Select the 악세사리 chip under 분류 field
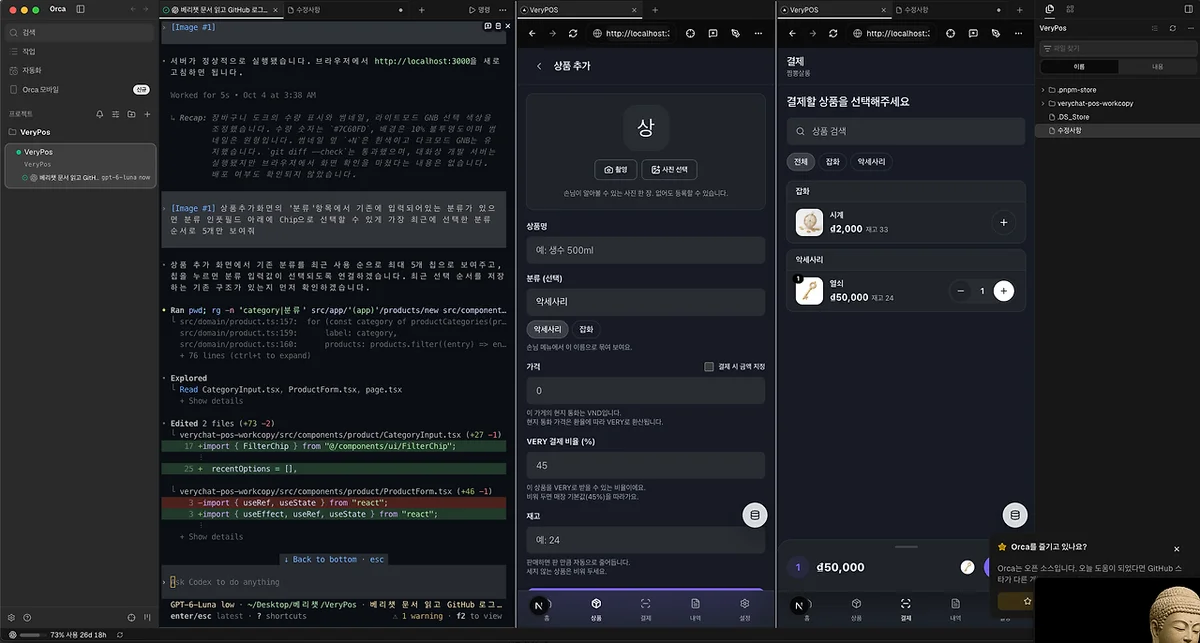Image resolution: width=1200 pixels, height=643 pixels. [547, 329]
